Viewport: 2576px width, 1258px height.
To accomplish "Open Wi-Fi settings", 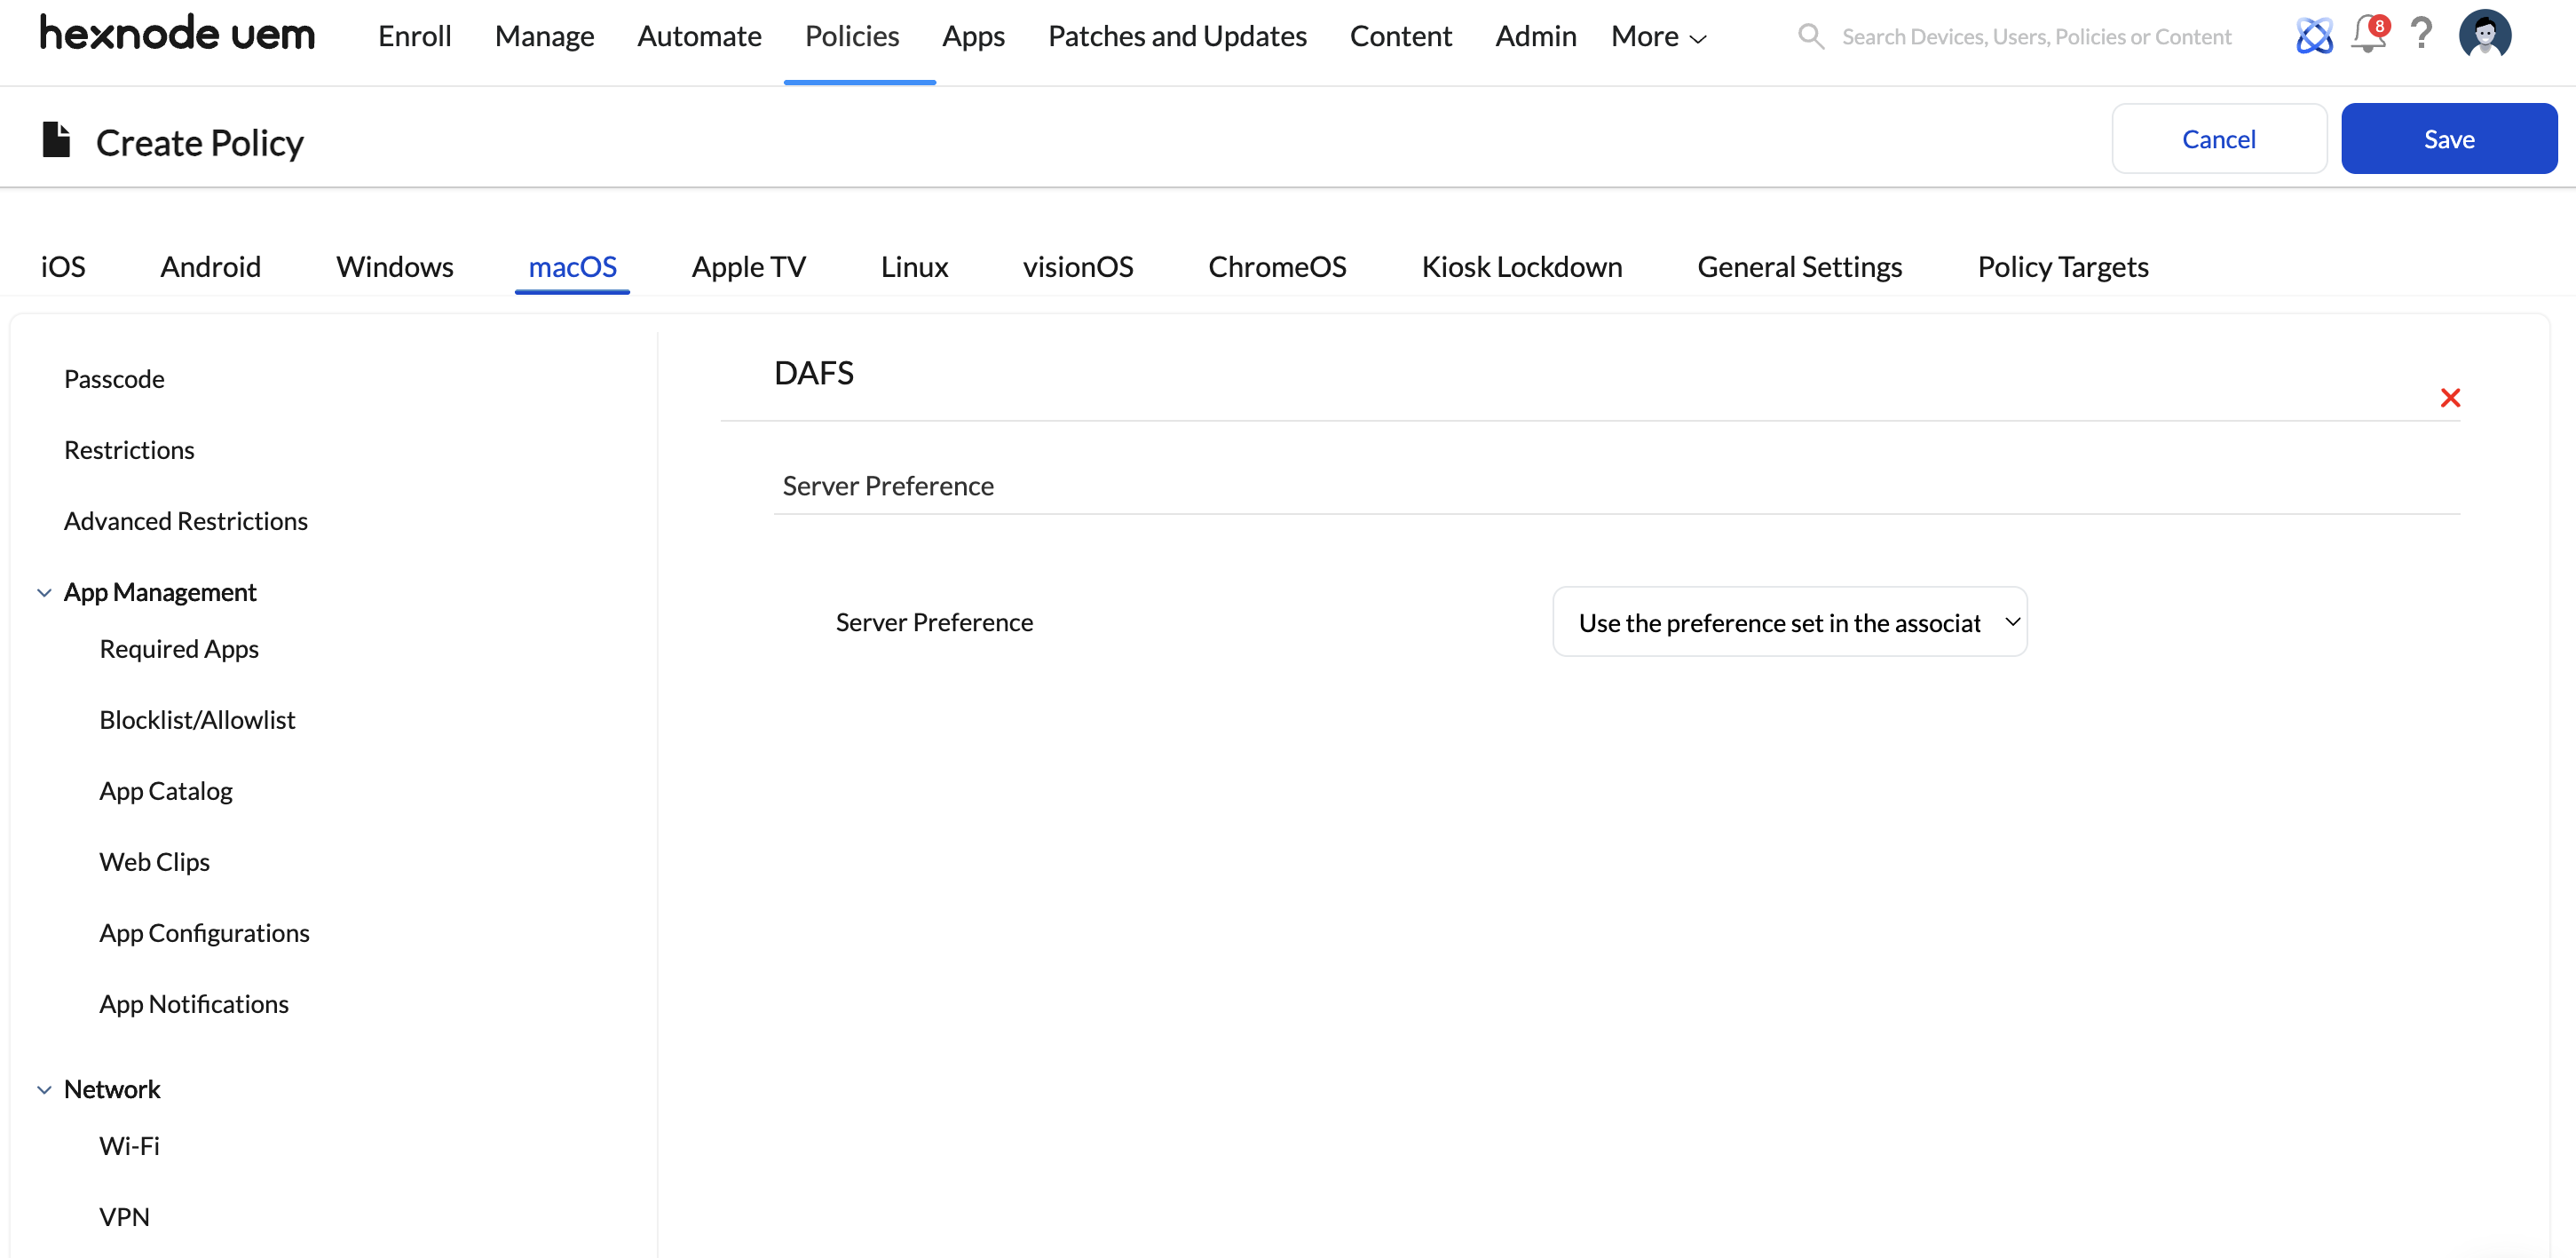I will click(x=129, y=1146).
